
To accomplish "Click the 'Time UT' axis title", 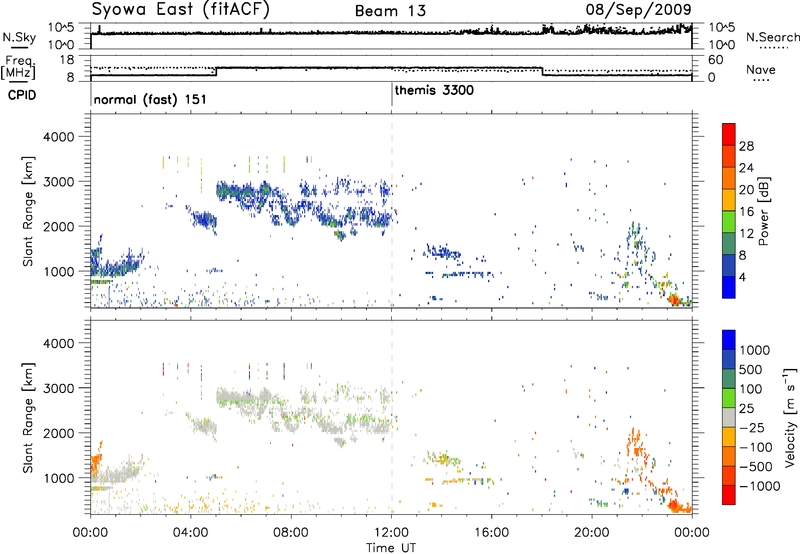I will [391, 548].
